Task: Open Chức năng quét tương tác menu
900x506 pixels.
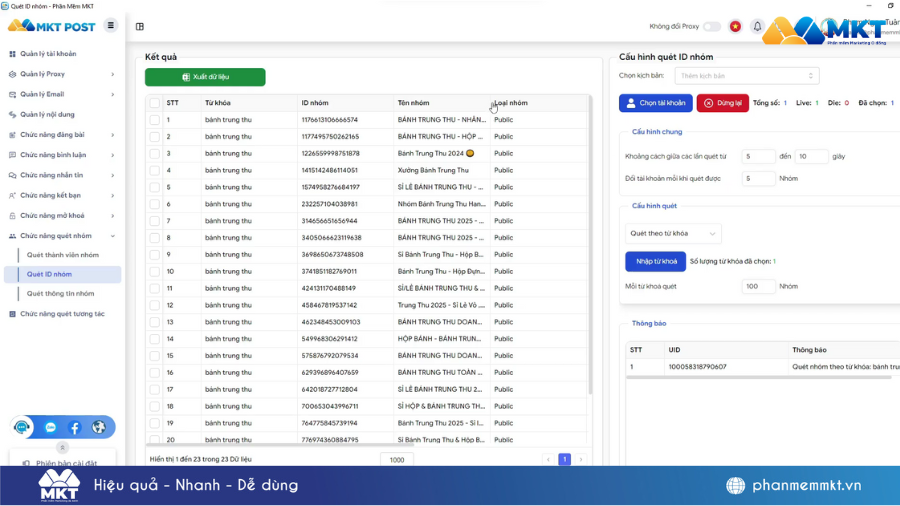Action: [x=63, y=314]
